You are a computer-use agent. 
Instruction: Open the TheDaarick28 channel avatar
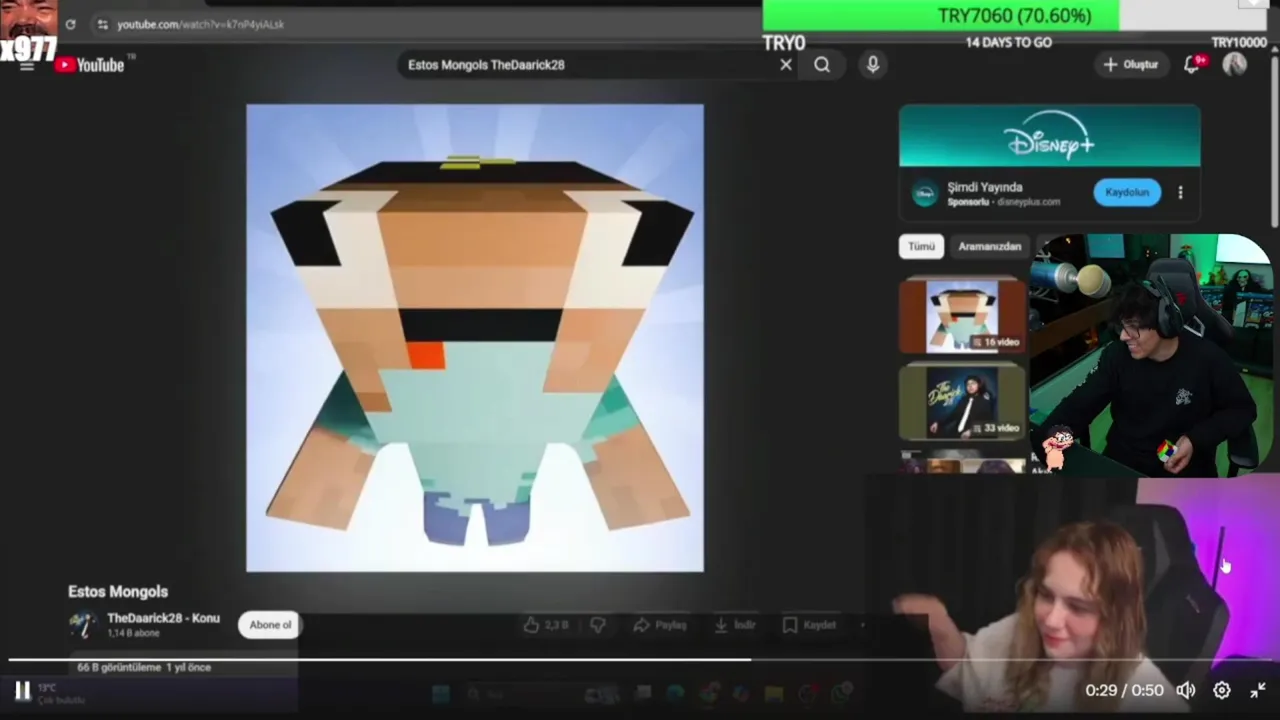83,625
